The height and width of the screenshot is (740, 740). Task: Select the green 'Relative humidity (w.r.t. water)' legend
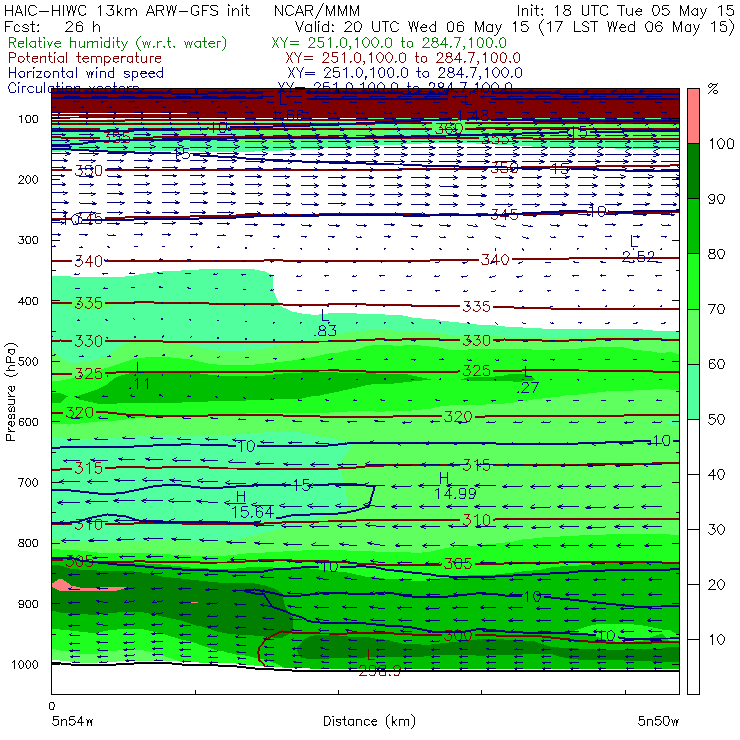pyautogui.click(x=118, y=43)
